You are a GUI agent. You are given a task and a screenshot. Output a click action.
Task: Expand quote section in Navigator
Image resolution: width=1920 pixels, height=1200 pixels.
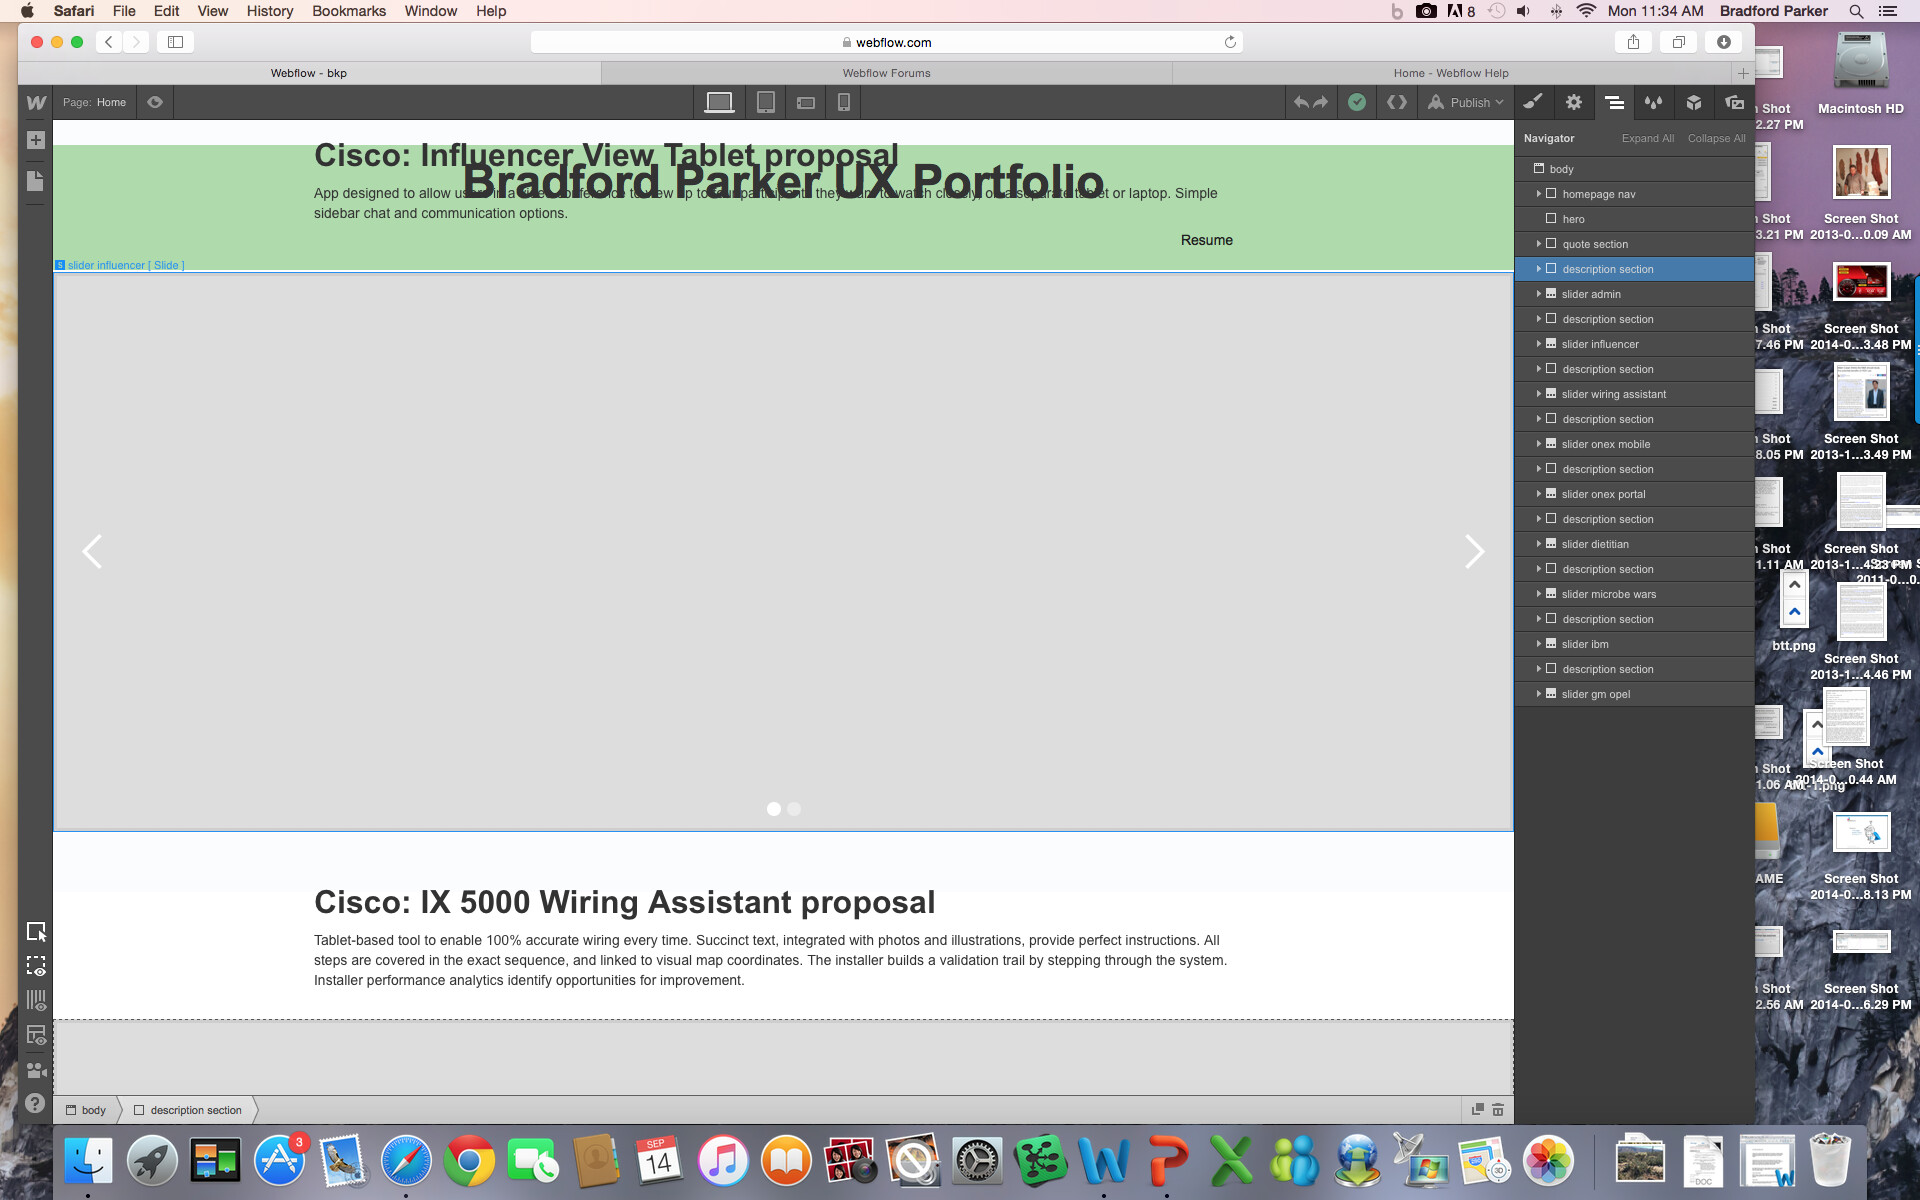click(1539, 244)
